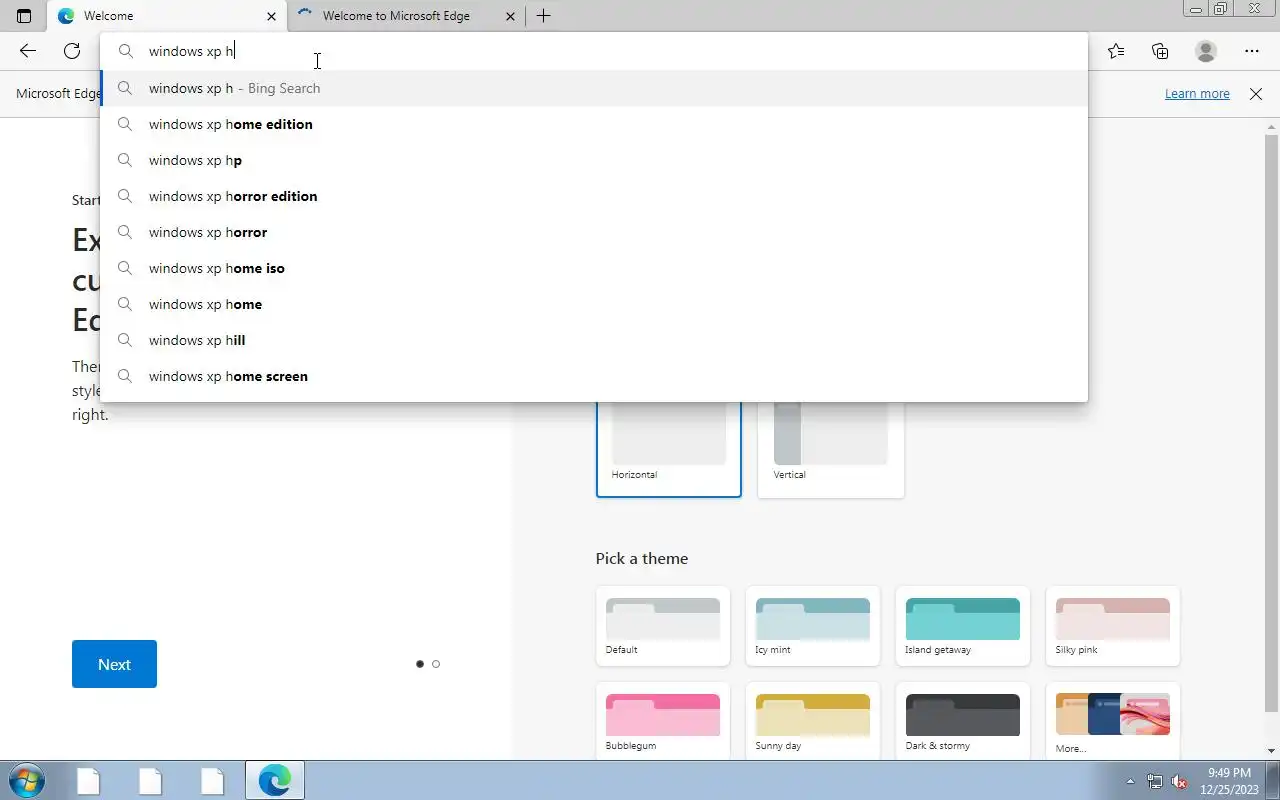This screenshot has width=1280, height=800.
Task: Close the Welcome to Microsoft Edge tab
Action: pos(511,16)
